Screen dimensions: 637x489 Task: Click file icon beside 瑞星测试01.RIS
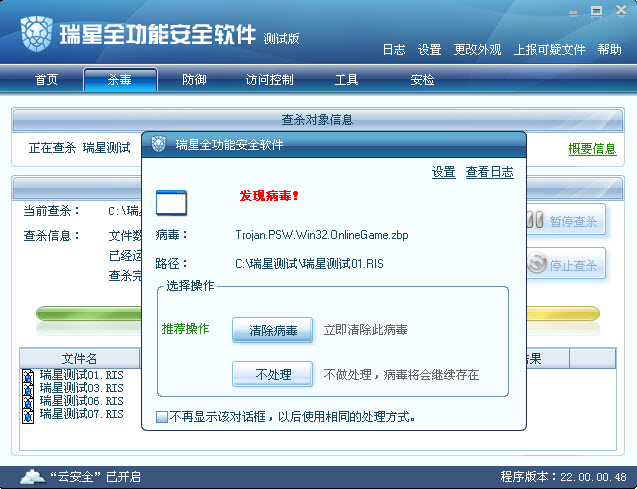coord(28,376)
